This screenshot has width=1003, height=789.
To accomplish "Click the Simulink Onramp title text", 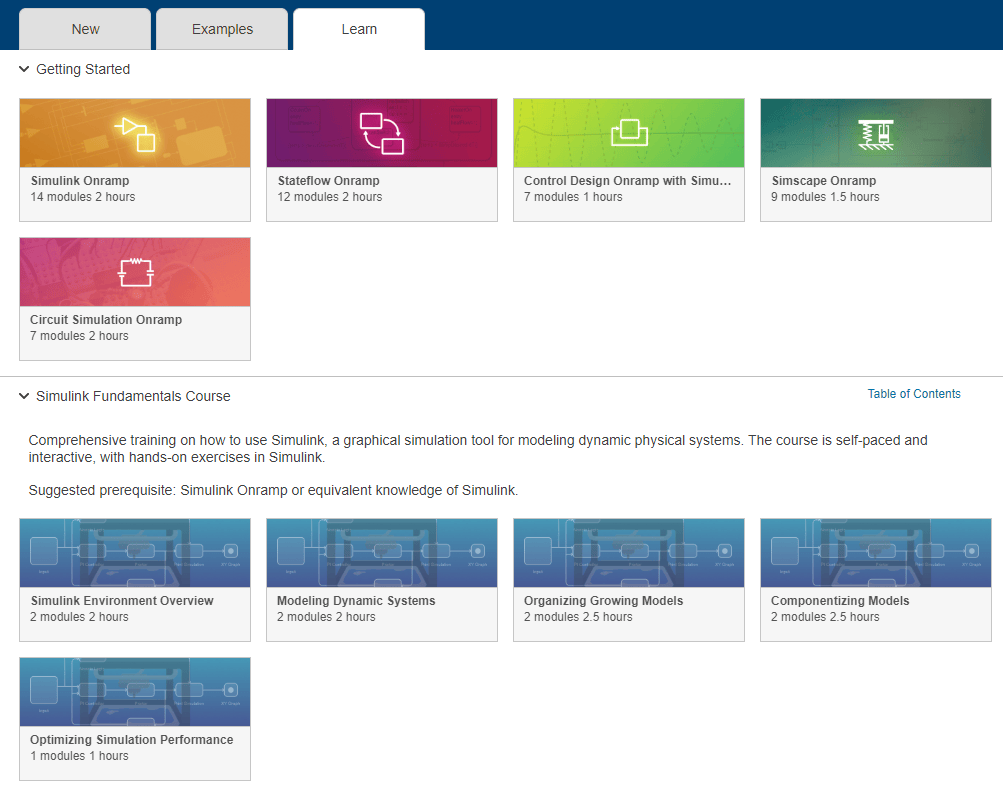I will point(80,180).
